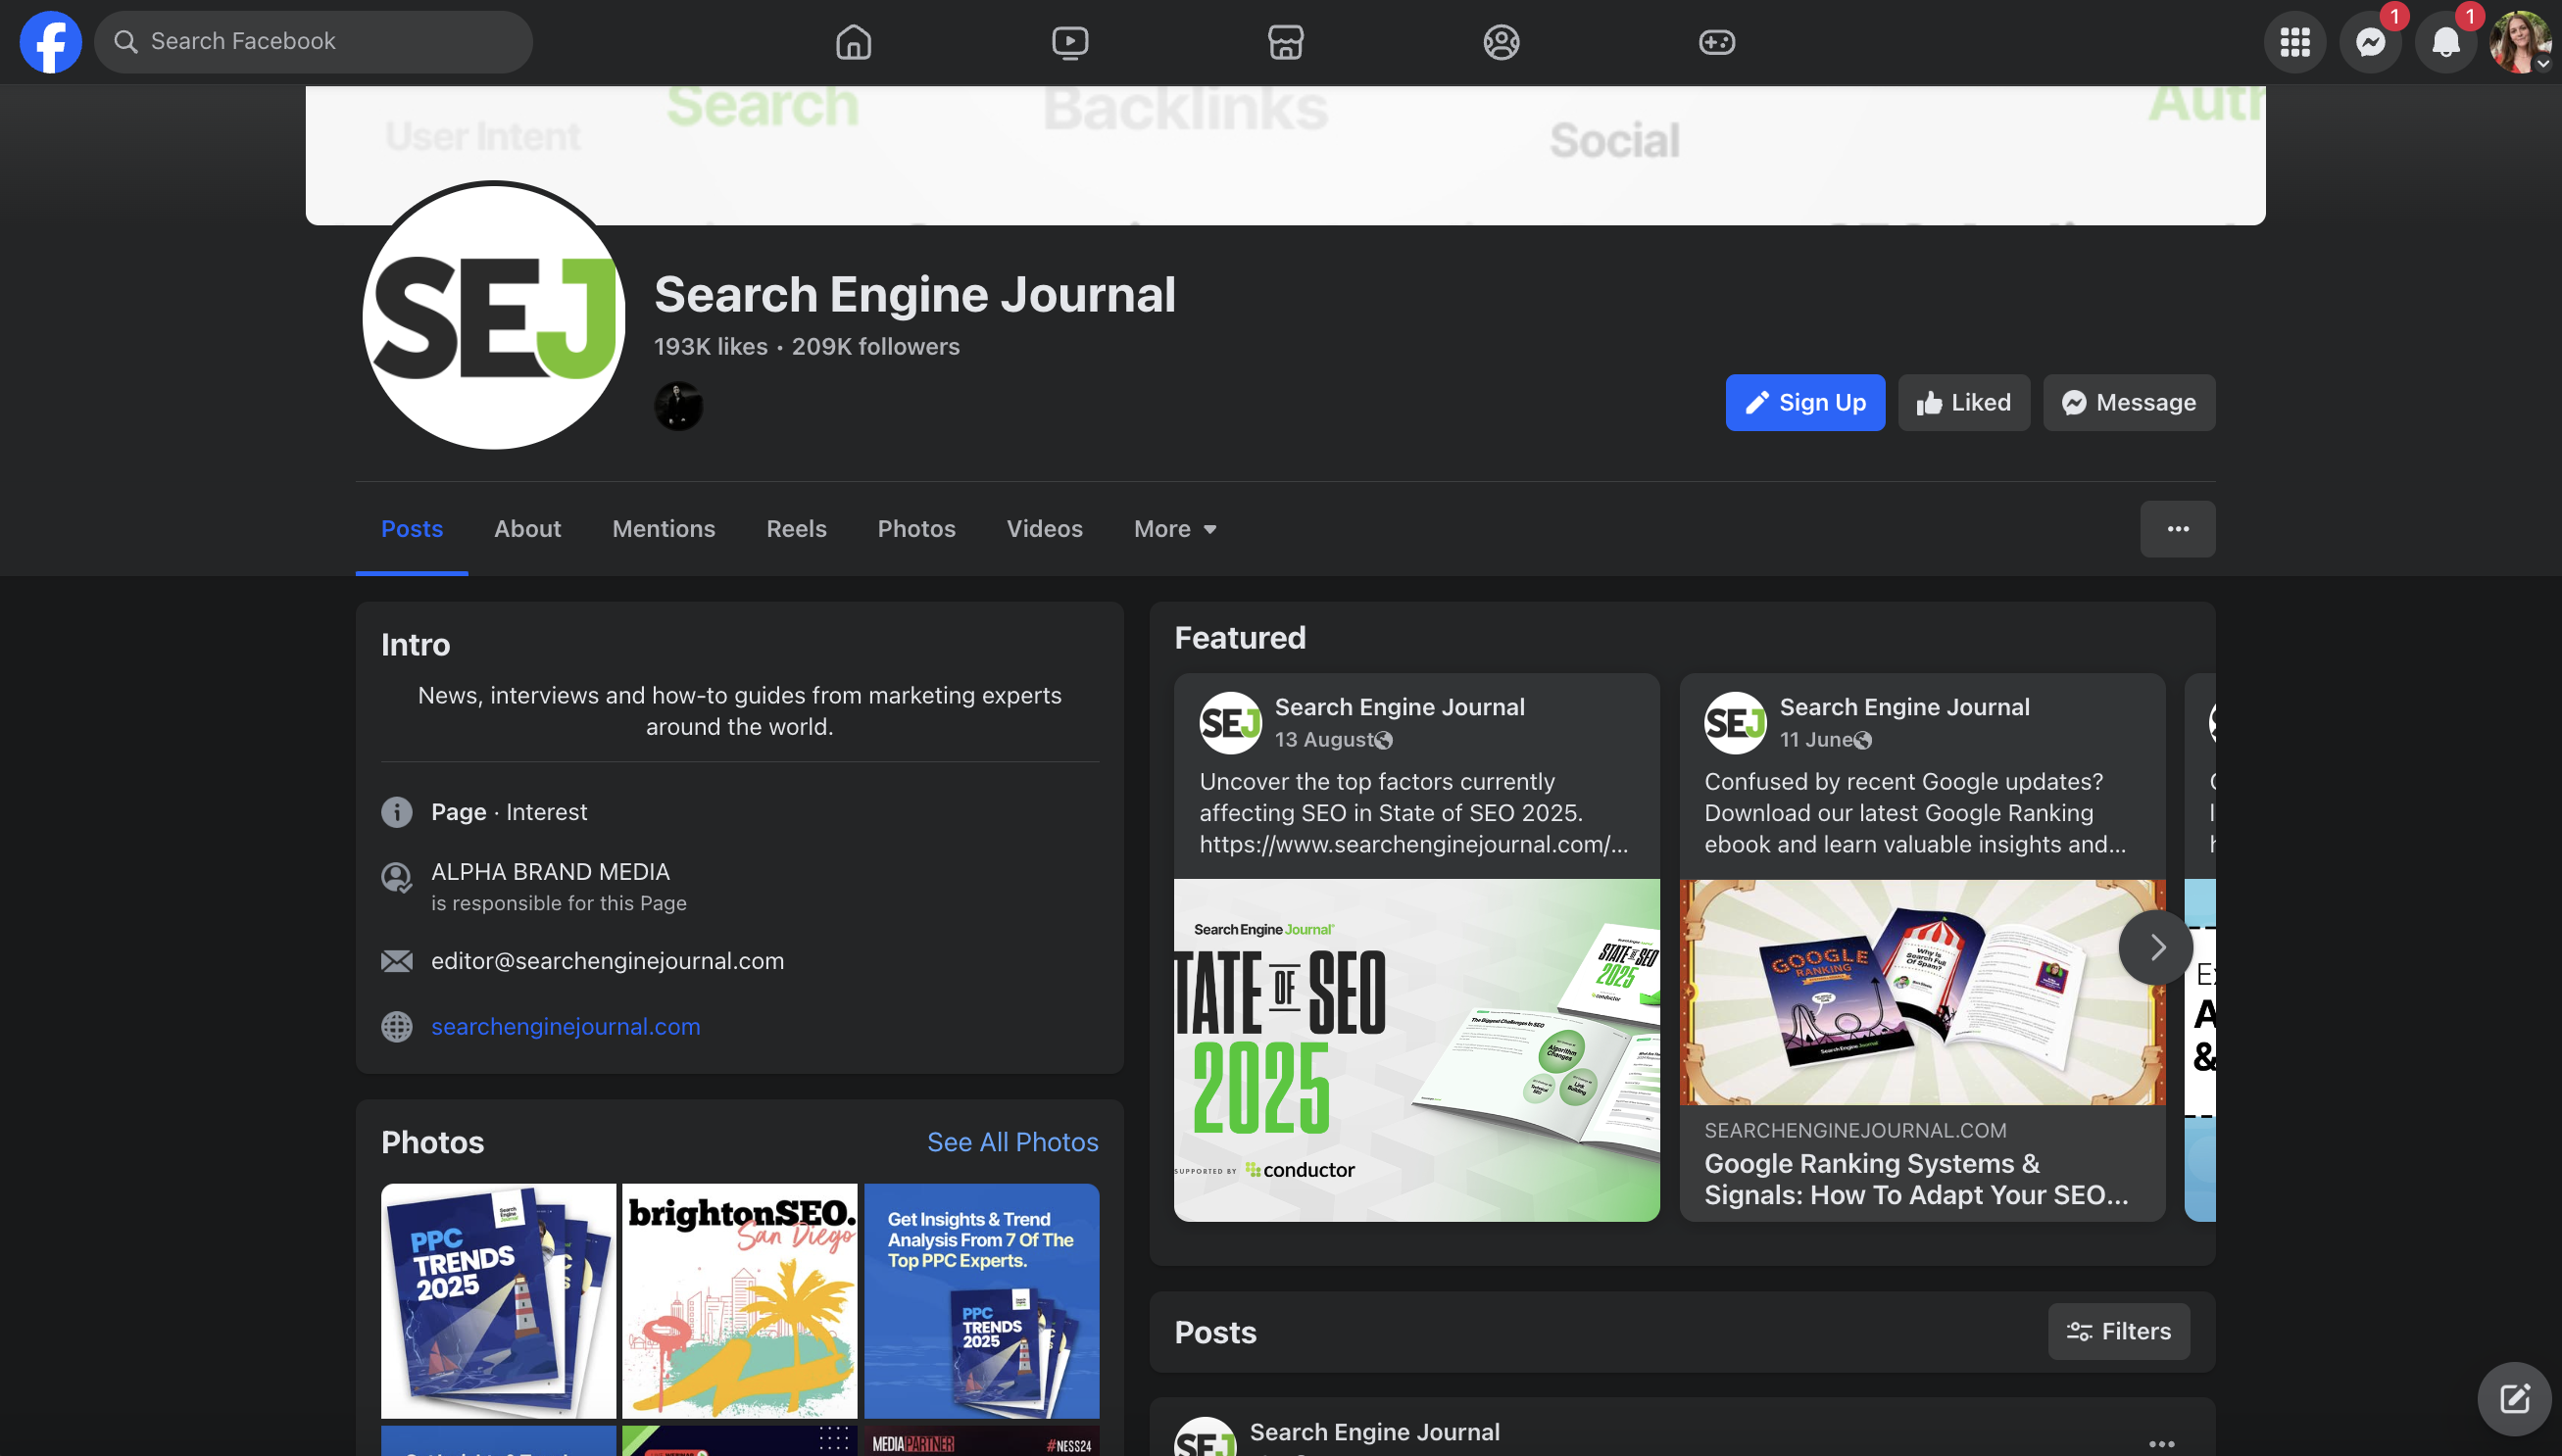Click the Search Facebook field
The image size is (2562, 1456).
tap(313, 42)
